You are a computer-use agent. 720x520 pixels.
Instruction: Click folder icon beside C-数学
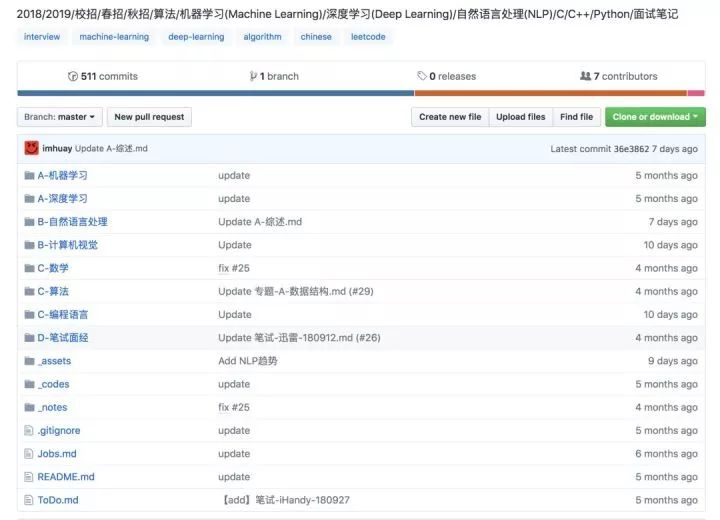[29, 268]
